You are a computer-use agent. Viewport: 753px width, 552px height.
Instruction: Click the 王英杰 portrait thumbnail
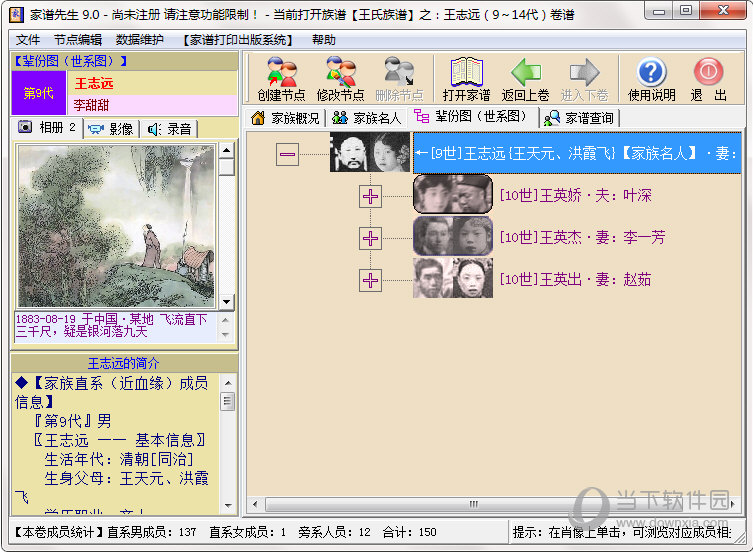point(453,236)
